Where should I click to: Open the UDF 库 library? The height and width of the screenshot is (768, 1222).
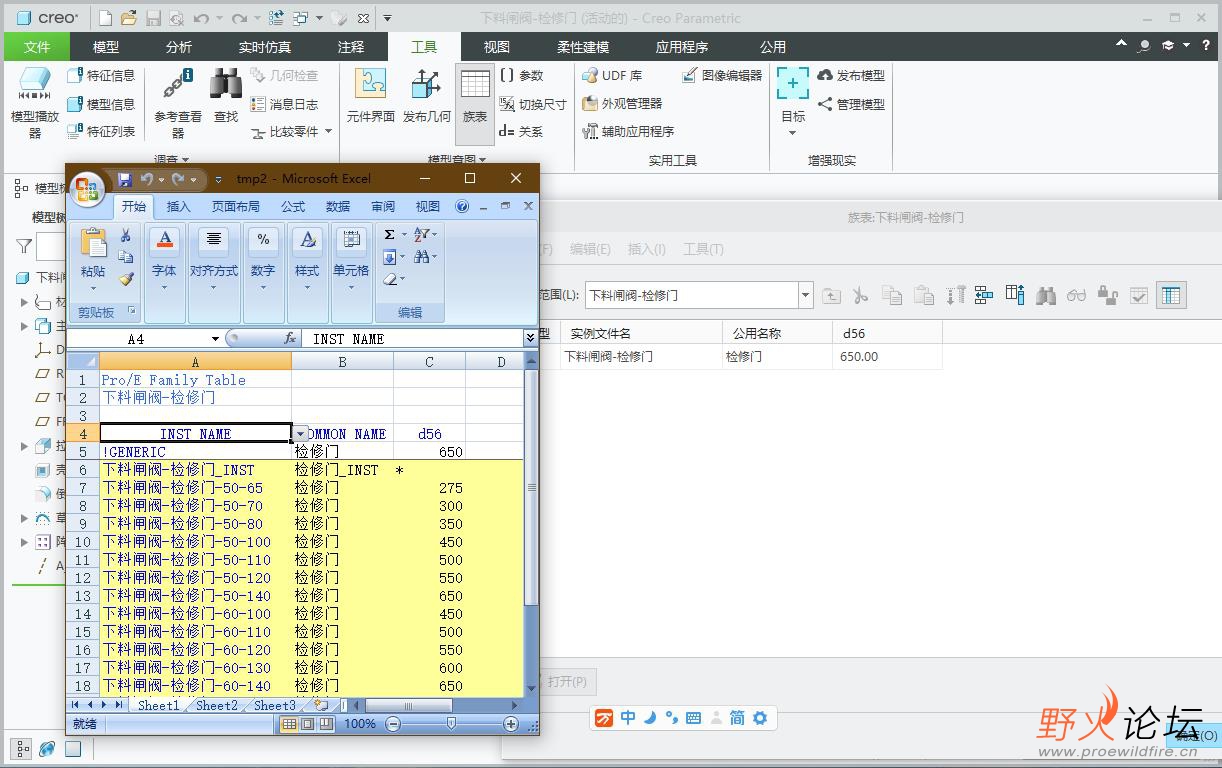coord(612,75)
